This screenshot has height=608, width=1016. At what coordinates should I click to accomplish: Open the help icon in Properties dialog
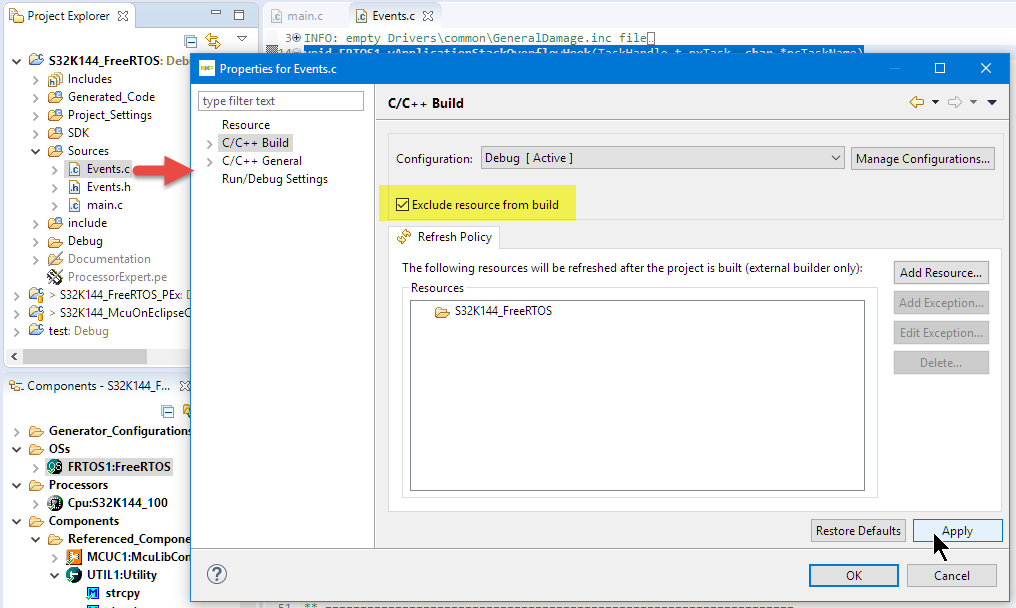(217, 574)
